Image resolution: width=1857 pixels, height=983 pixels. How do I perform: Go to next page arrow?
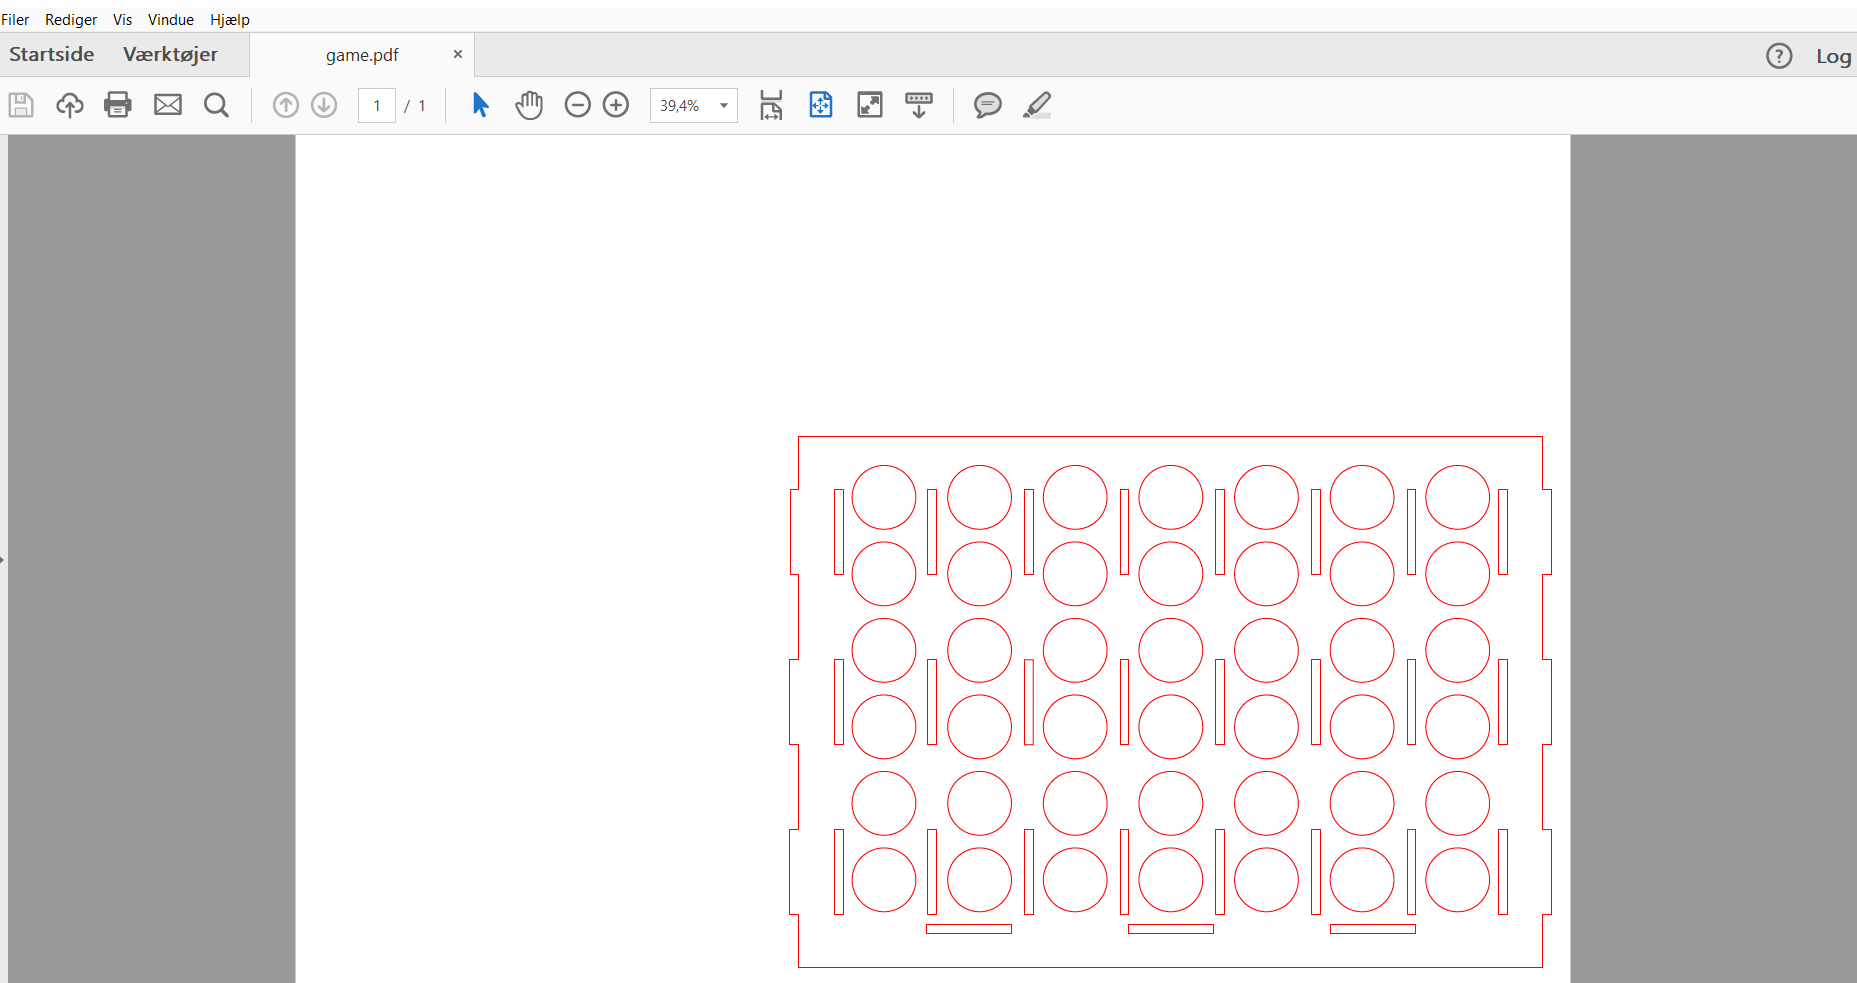(324, 105)
